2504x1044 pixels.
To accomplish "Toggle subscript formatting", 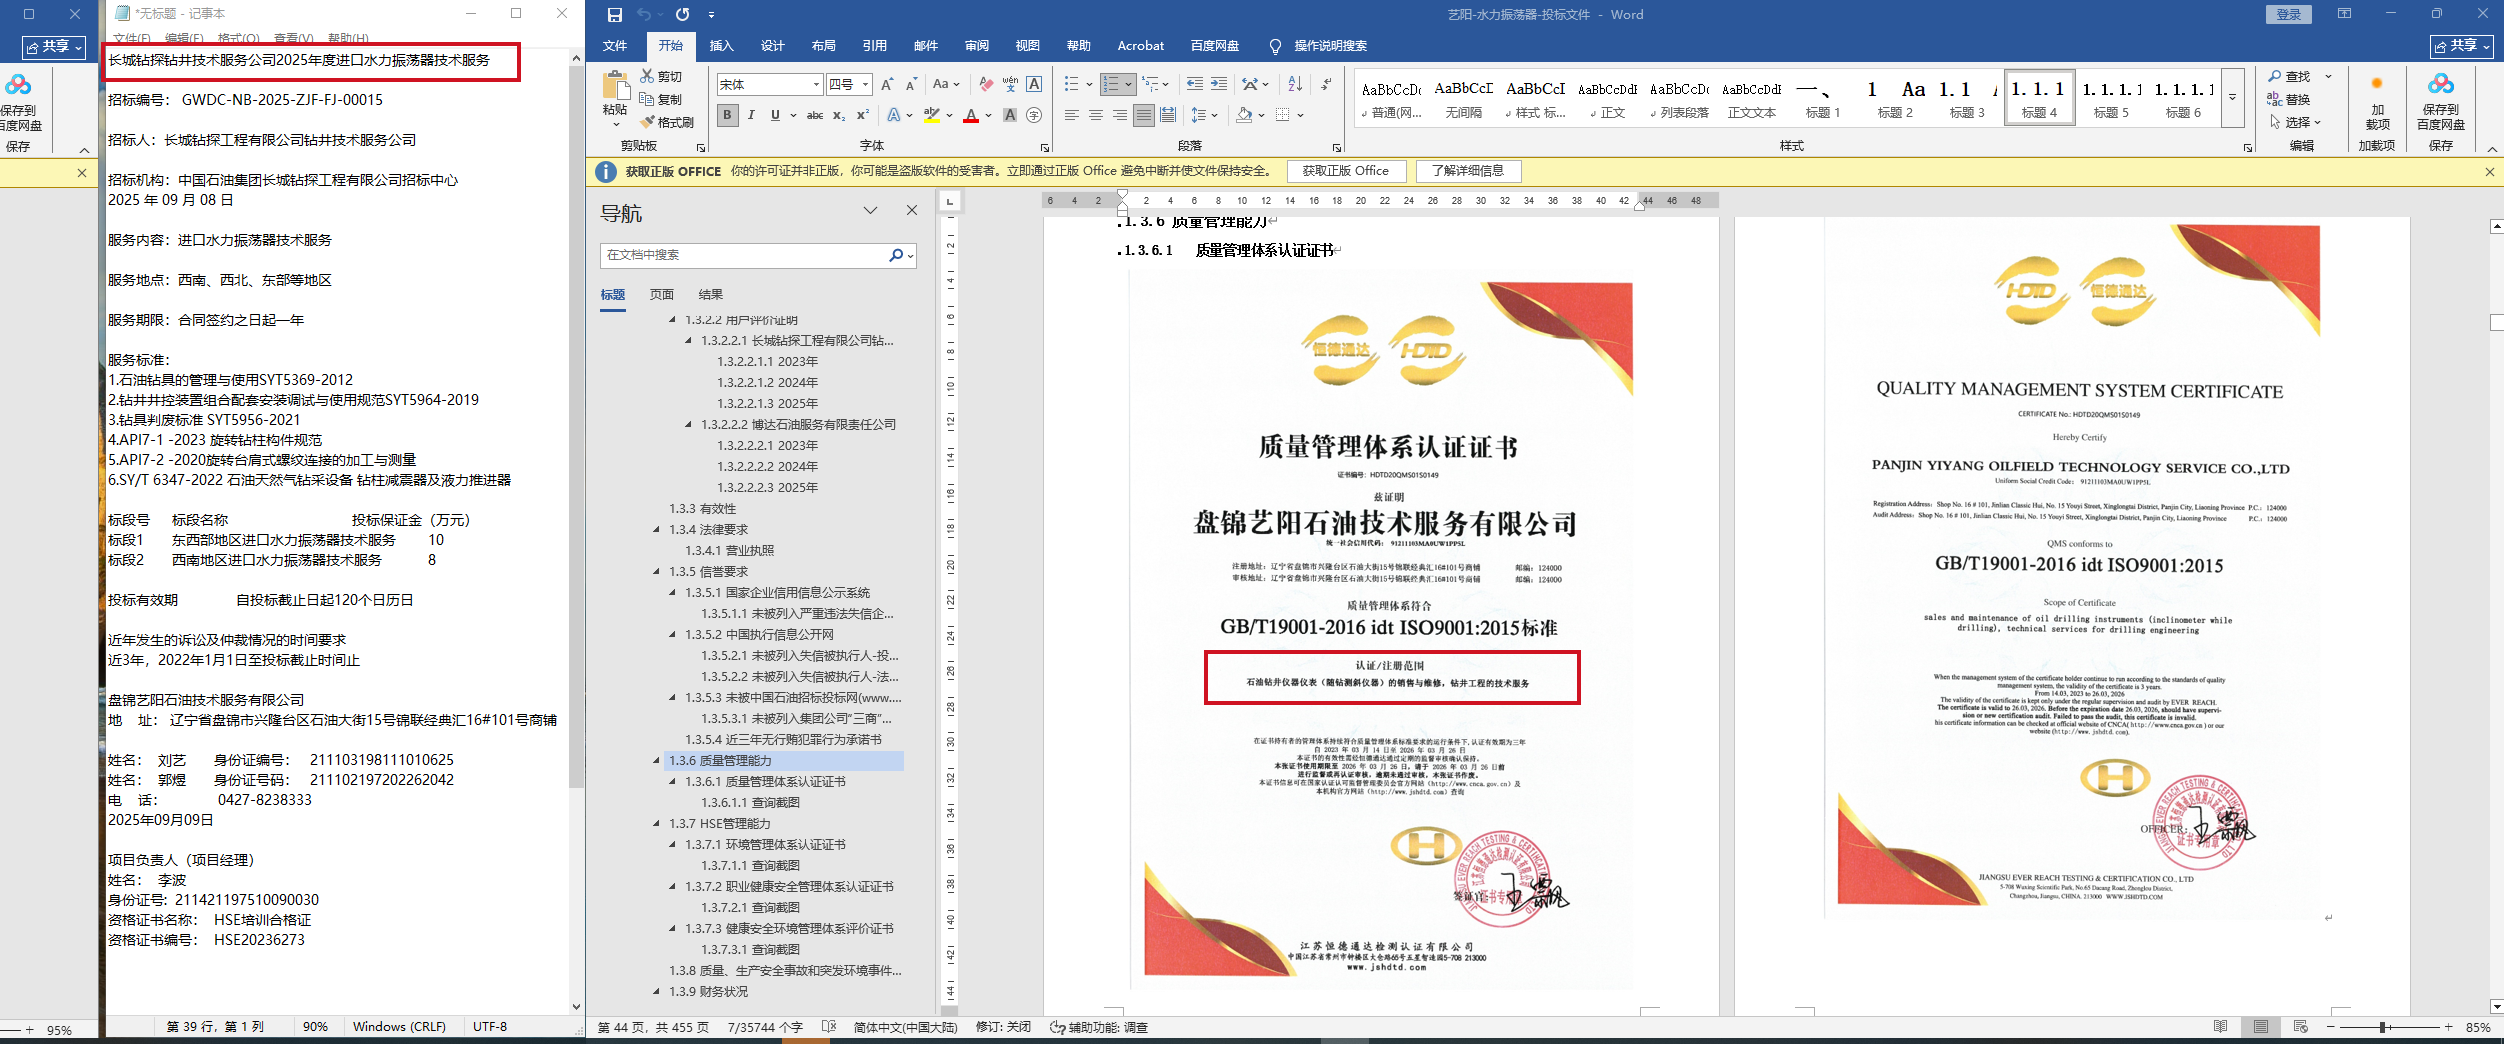I will (x=839, y=115).
